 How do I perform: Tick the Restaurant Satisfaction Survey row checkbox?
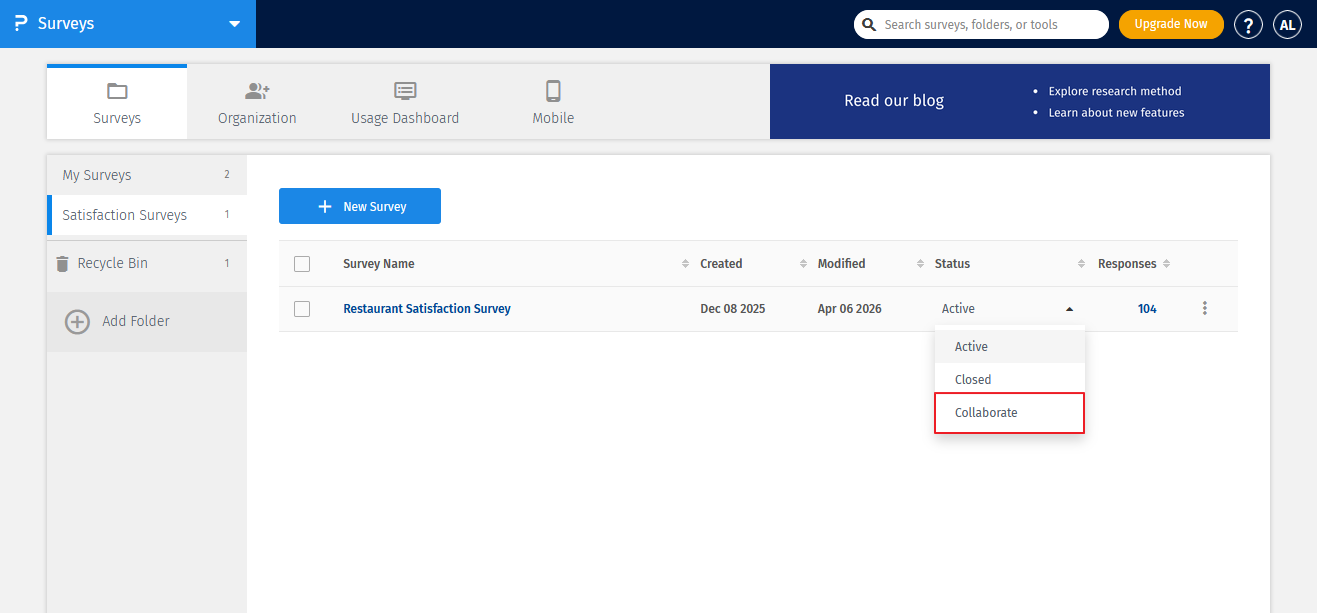302,309
